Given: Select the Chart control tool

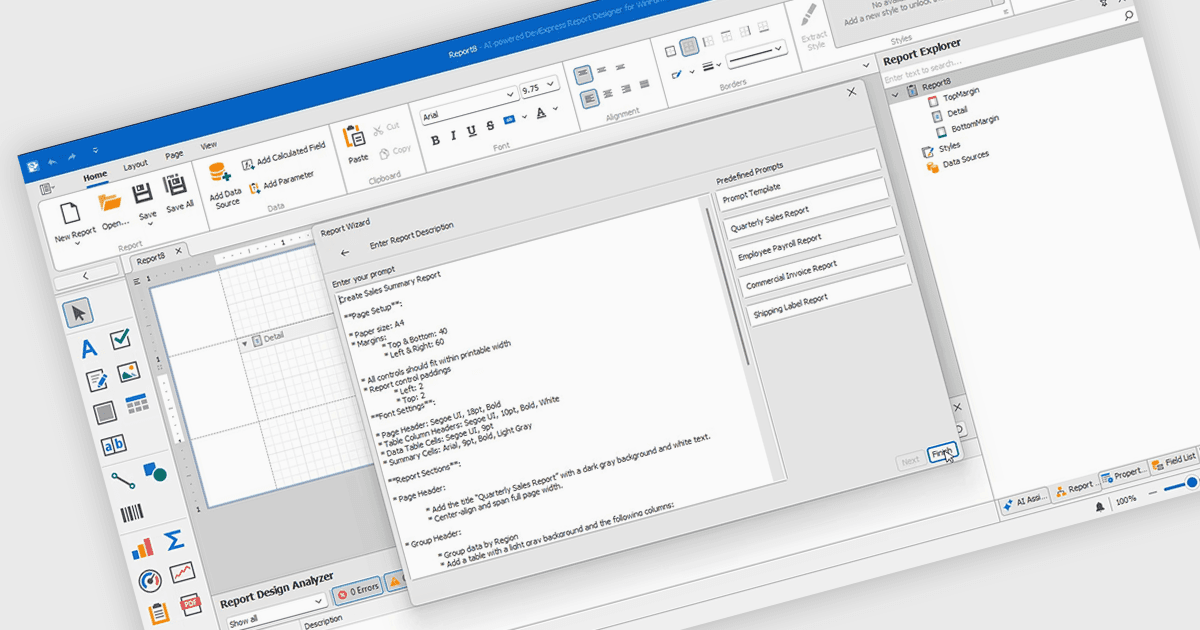Looking at the screenshot, I should pyautogui.click(x=142, y=548).
